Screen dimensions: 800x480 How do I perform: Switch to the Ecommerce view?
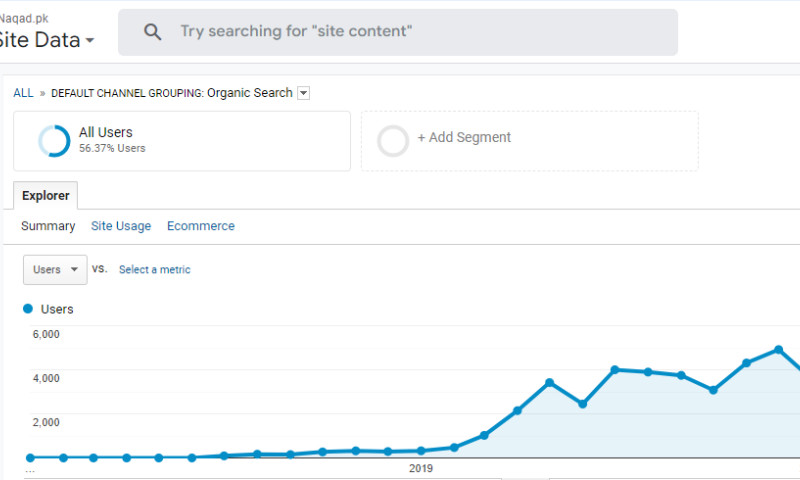(x=201, y=226)
